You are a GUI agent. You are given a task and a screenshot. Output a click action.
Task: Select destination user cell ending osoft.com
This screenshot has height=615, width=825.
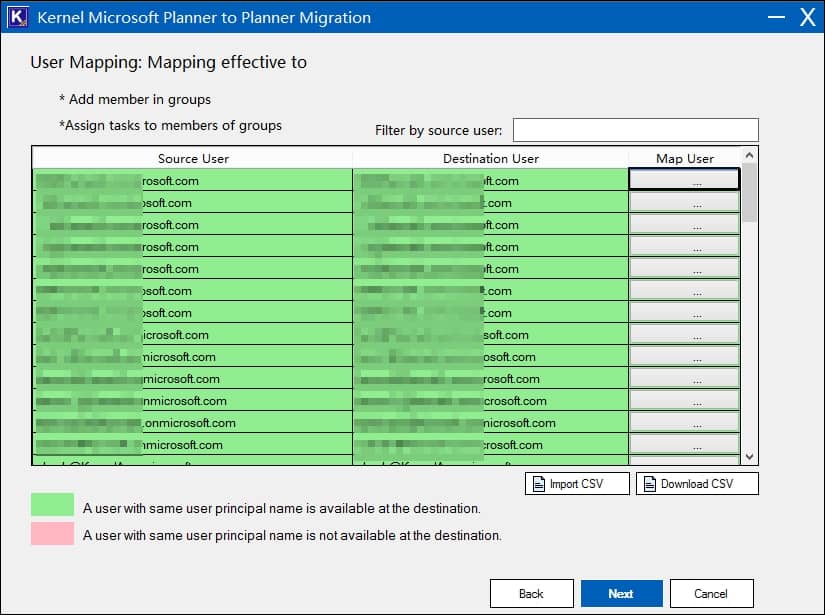(490, 357)
